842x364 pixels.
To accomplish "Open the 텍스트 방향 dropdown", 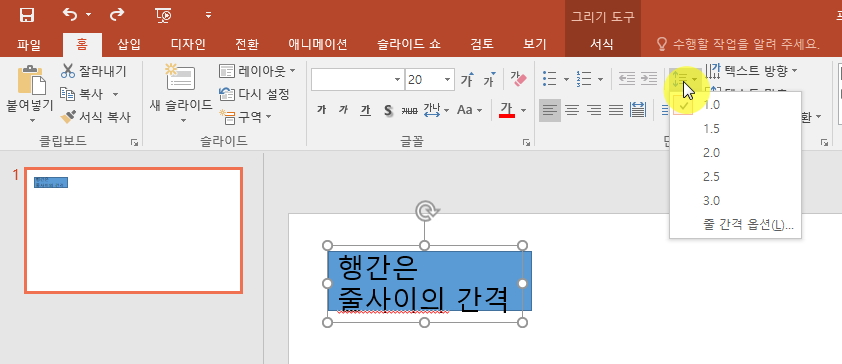I will tap(750, 70).
